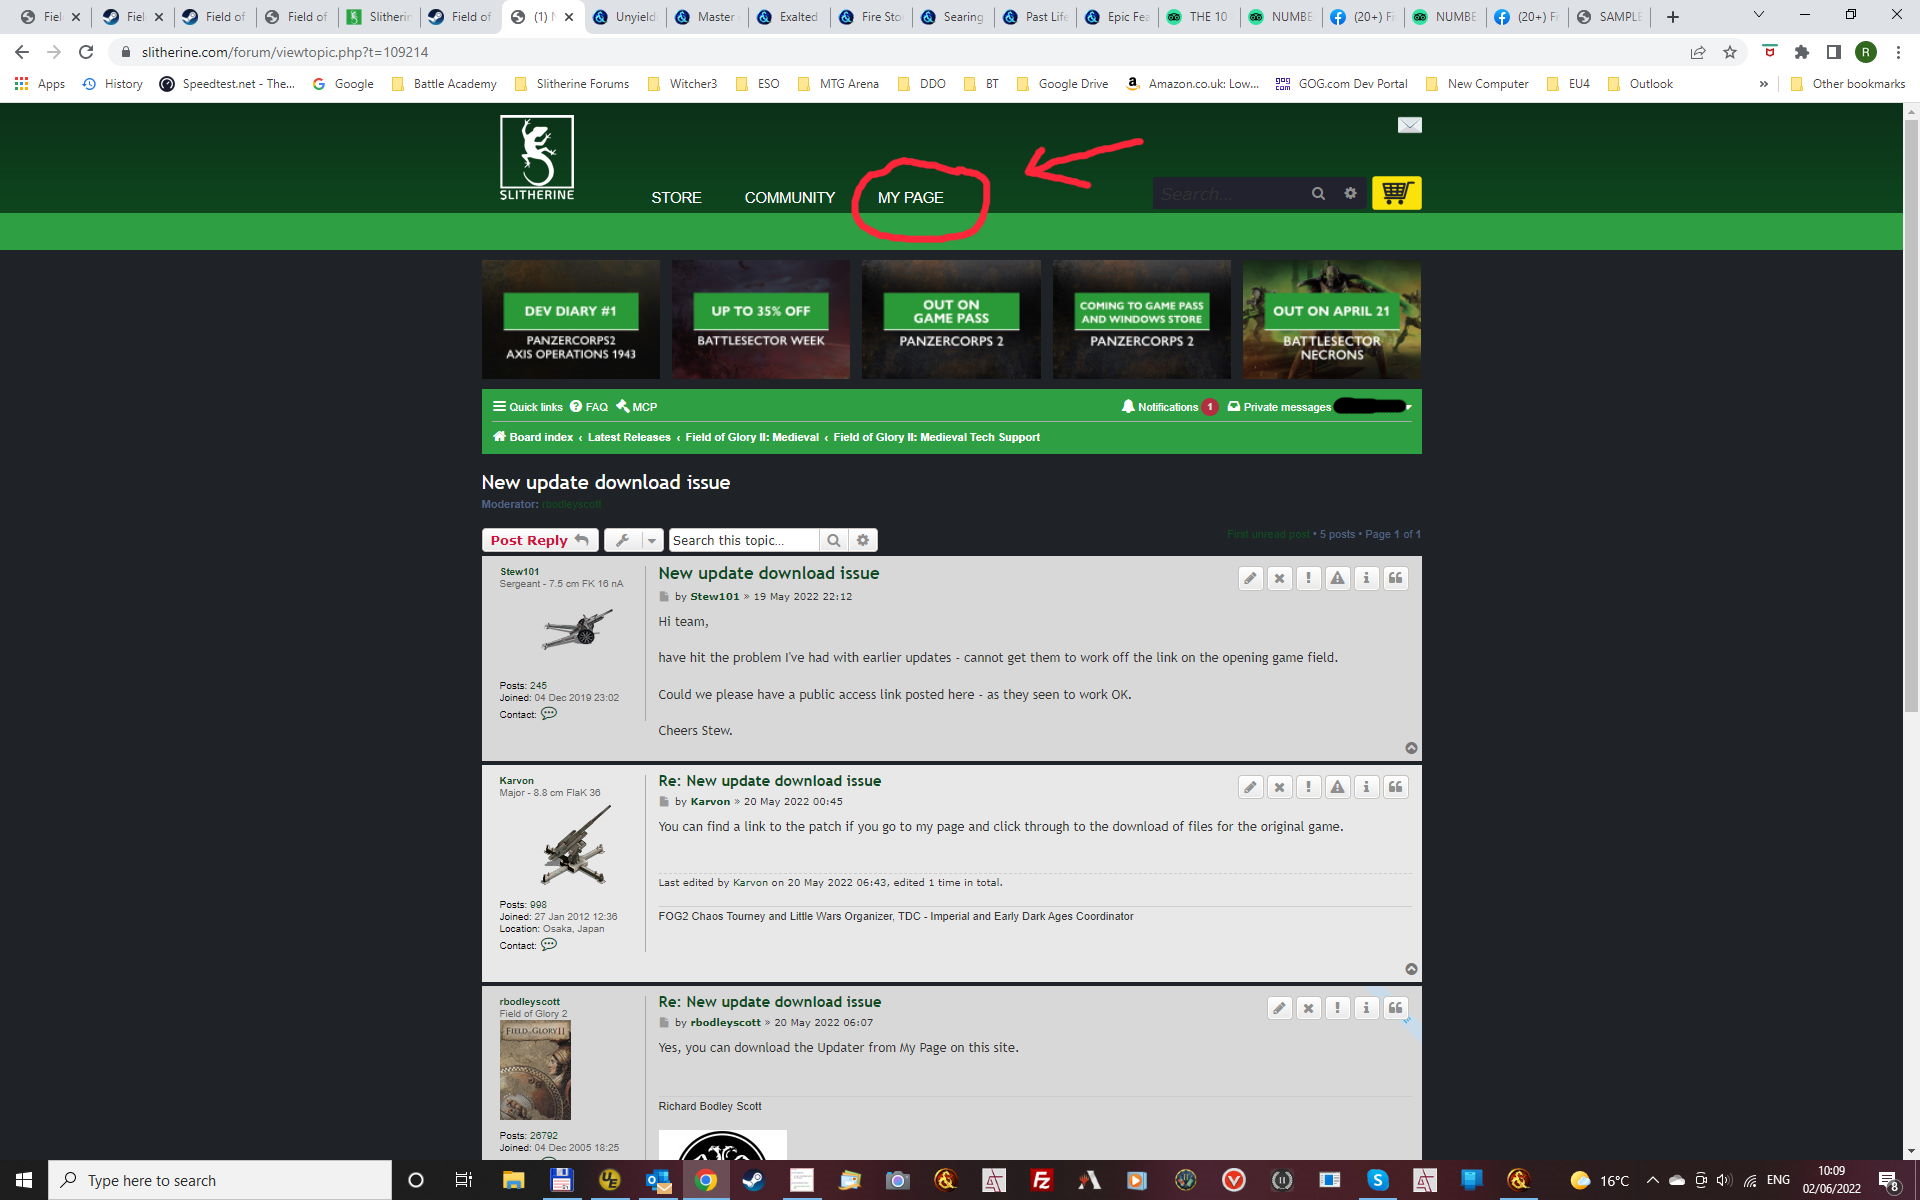The height and width of the screenshot is (1200, 1920).
Task: Open the shopping cart icon
Action: [x=1397, y=192]
